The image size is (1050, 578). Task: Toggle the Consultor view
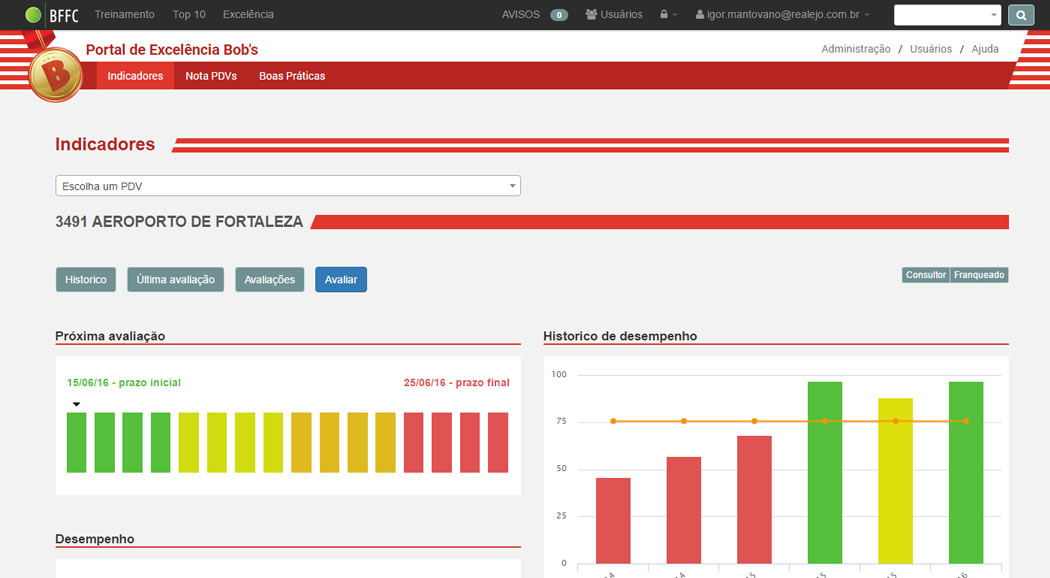click(925, 275)
